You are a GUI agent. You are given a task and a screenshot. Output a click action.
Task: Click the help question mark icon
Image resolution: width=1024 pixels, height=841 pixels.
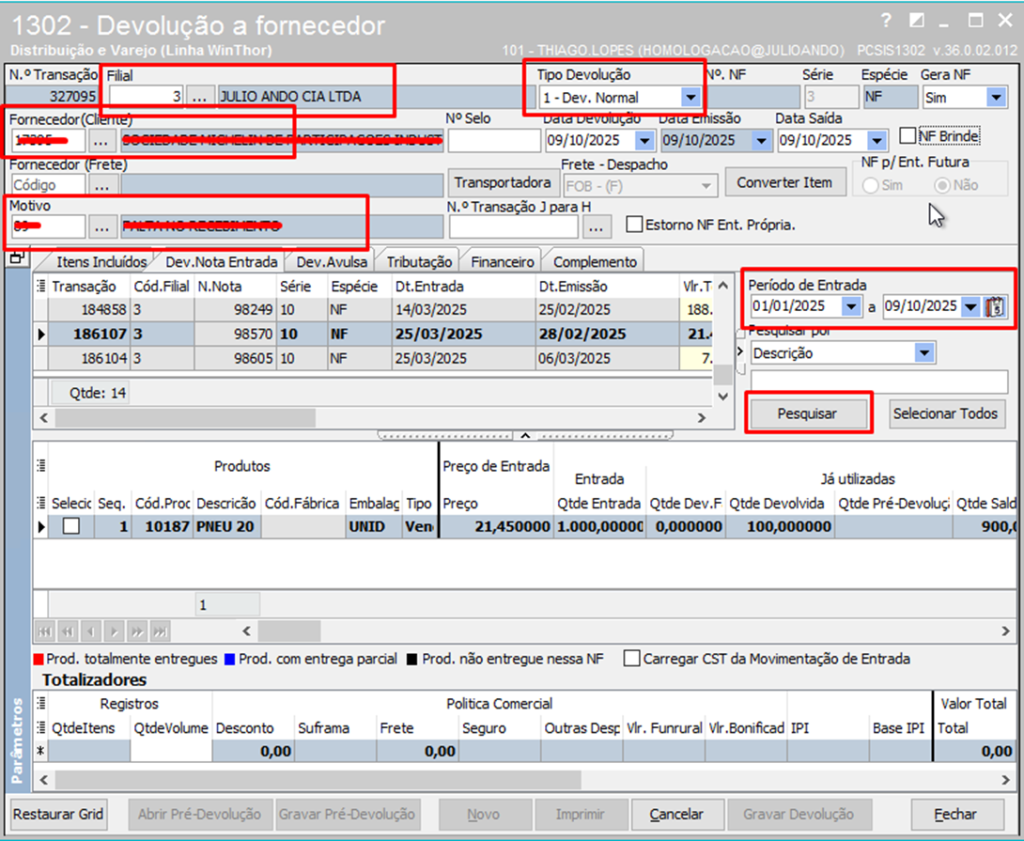(886, 21)
